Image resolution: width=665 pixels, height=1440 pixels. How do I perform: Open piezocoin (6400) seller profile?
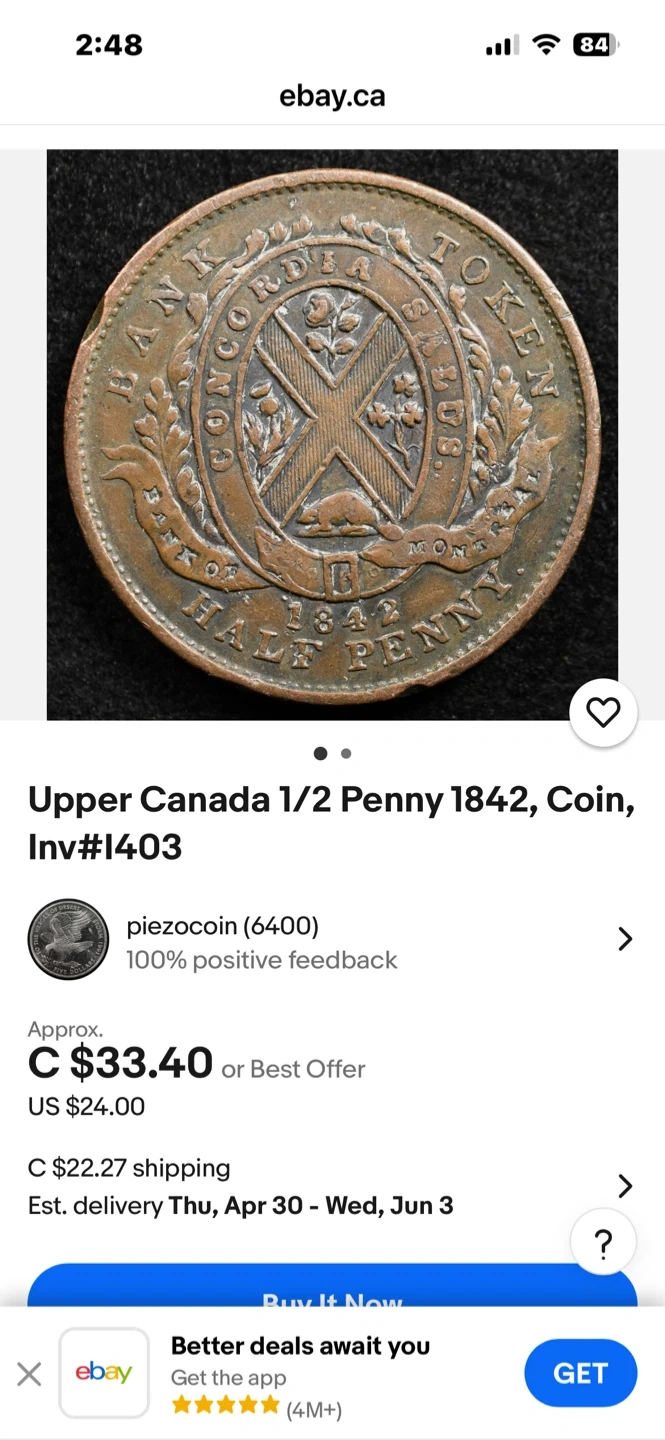pyautogui.click(x=222, y=926)
